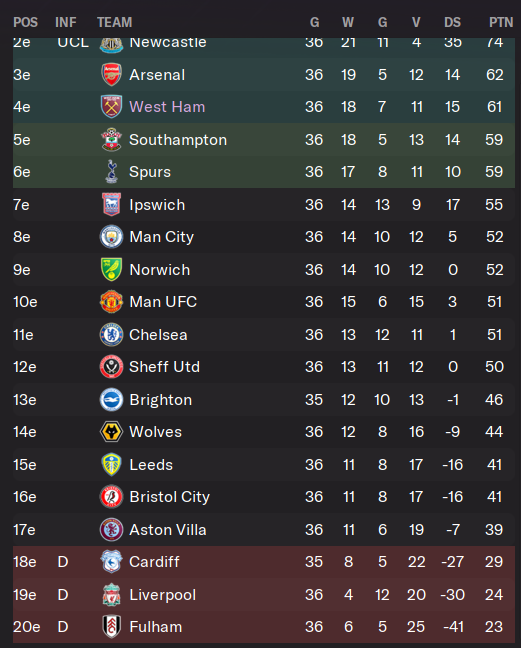Select the Bristol City team name
Viewport: 521px width, 648px height.
pyautogui.click(x=170, y=497)
